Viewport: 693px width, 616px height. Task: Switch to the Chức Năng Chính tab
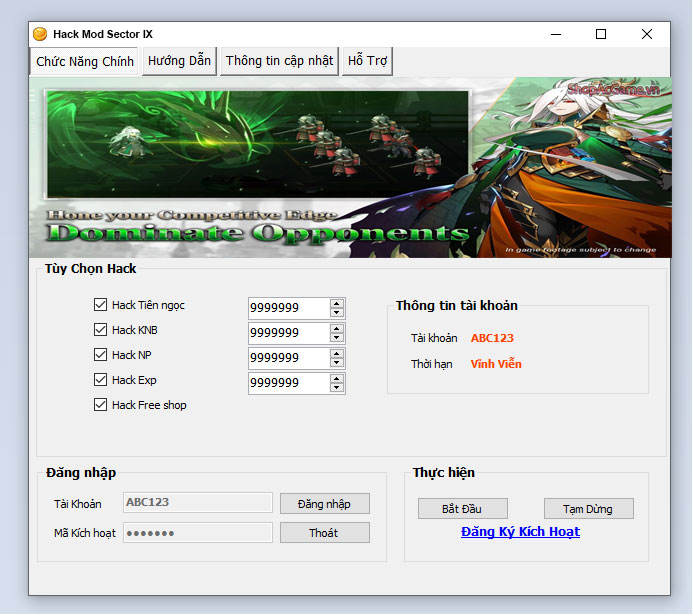[84, 61]
